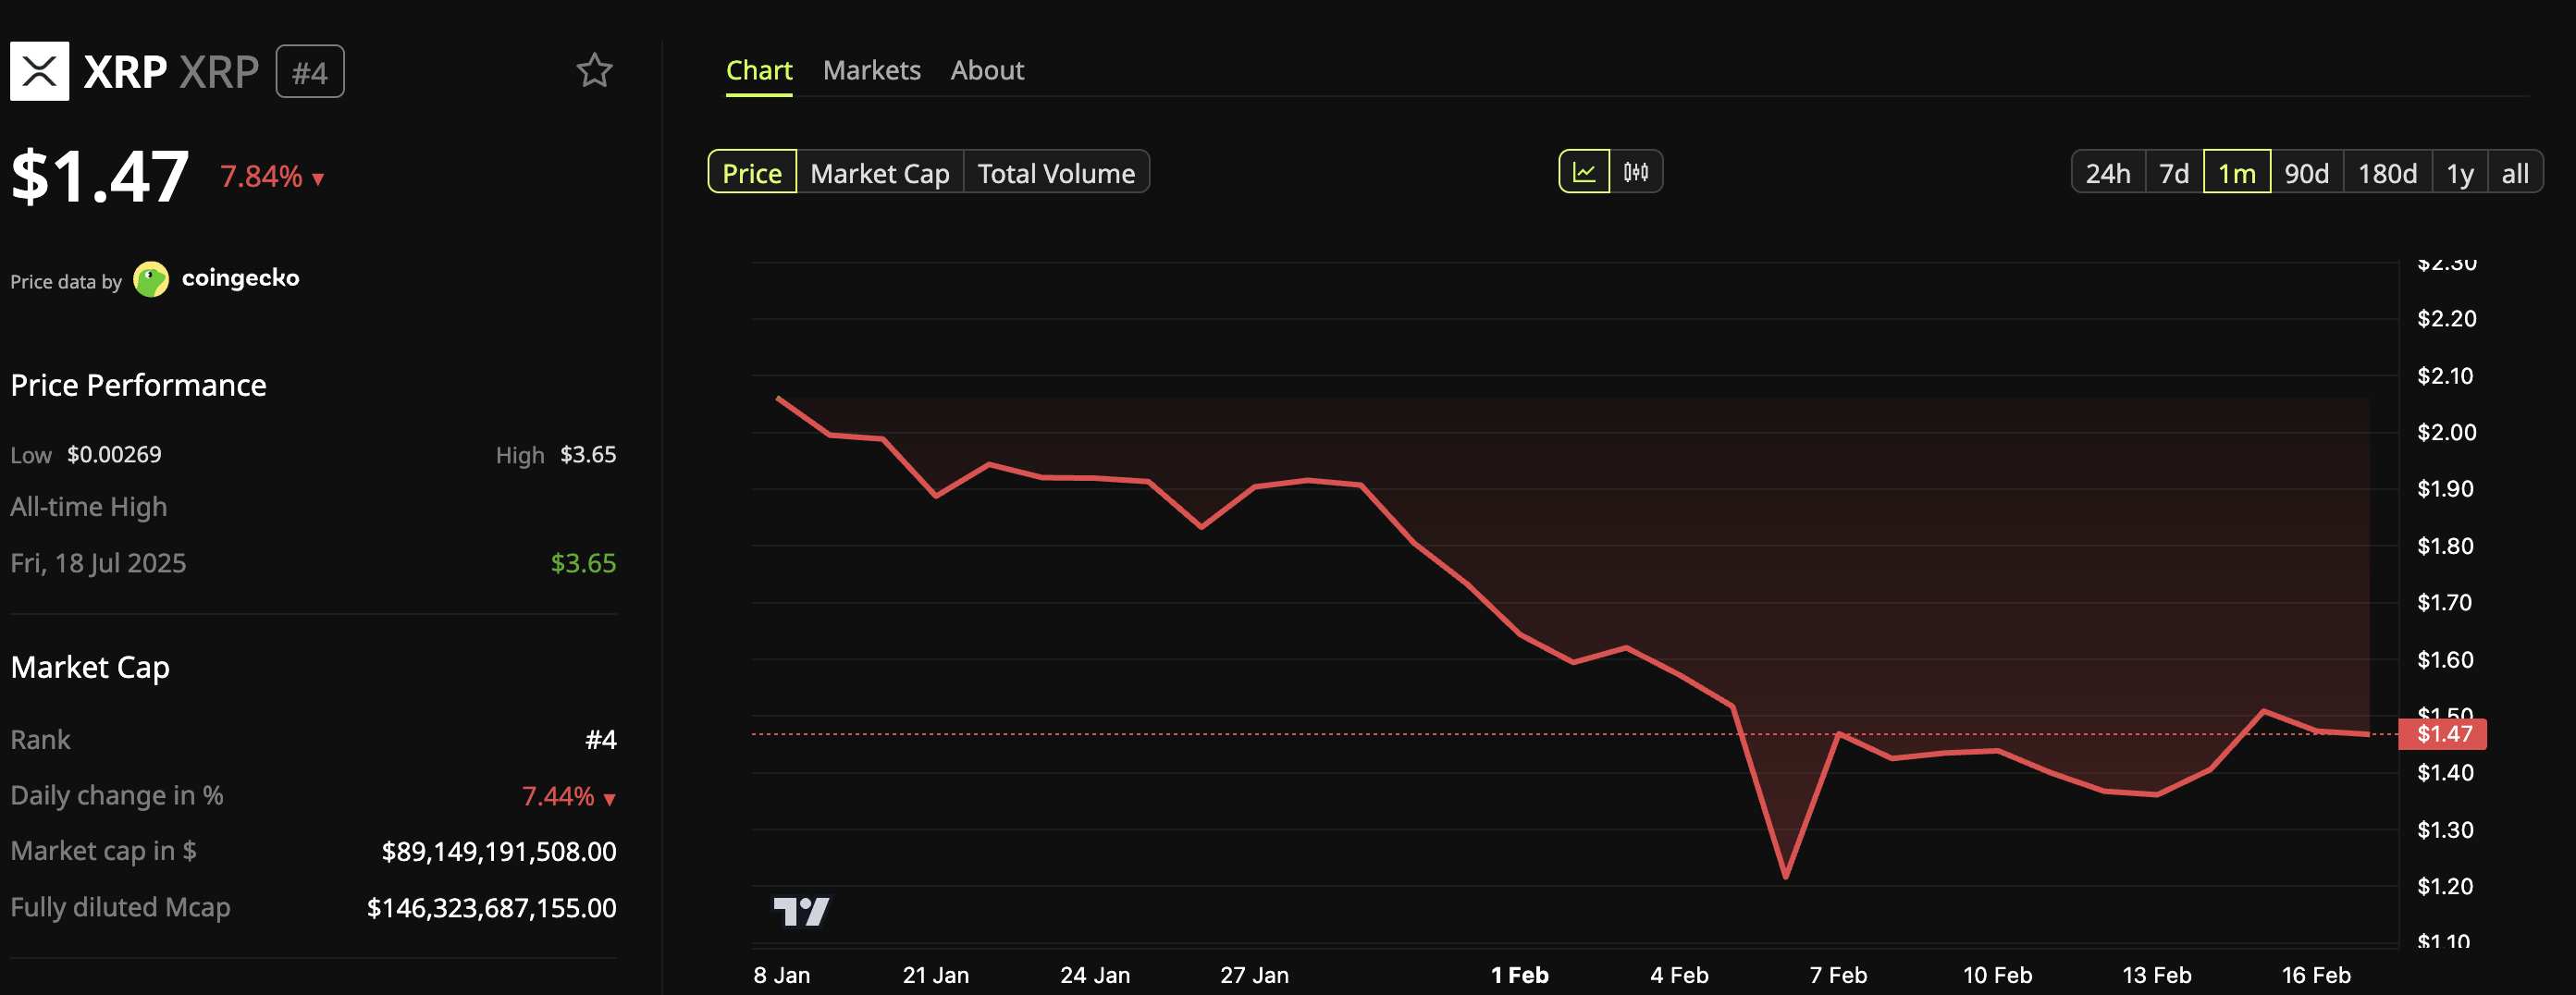Set chart range to 7d
This screenshot has width=2576, height=995.
[x=2174, y=173]
